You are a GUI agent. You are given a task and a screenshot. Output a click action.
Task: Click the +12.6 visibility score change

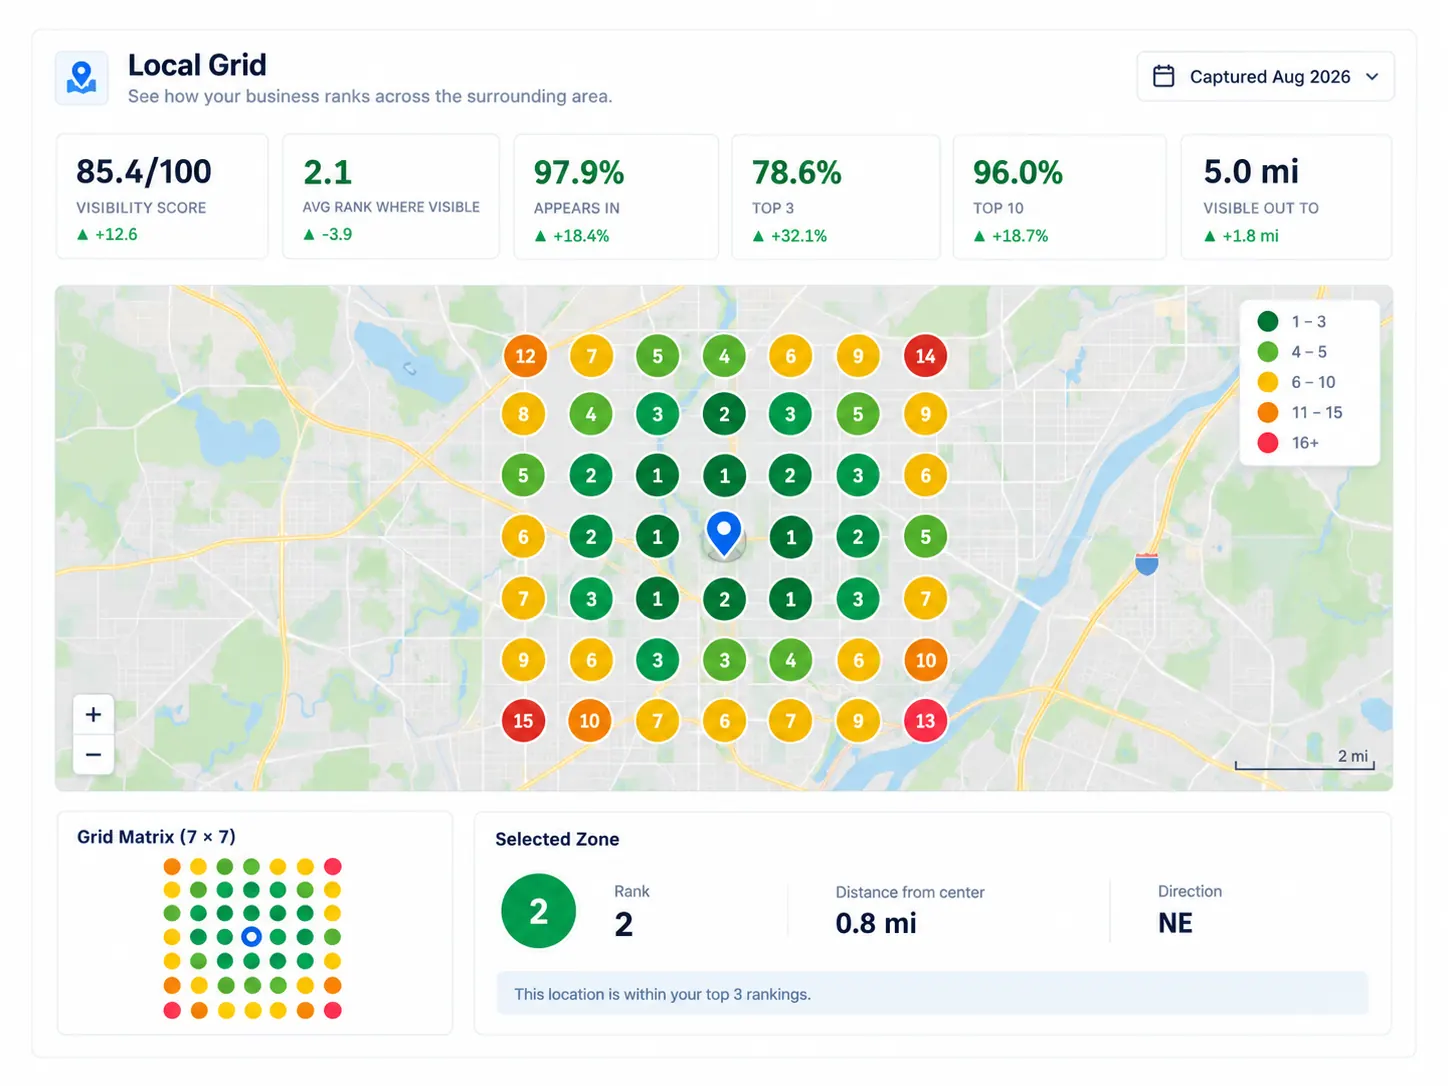[107, 234]
